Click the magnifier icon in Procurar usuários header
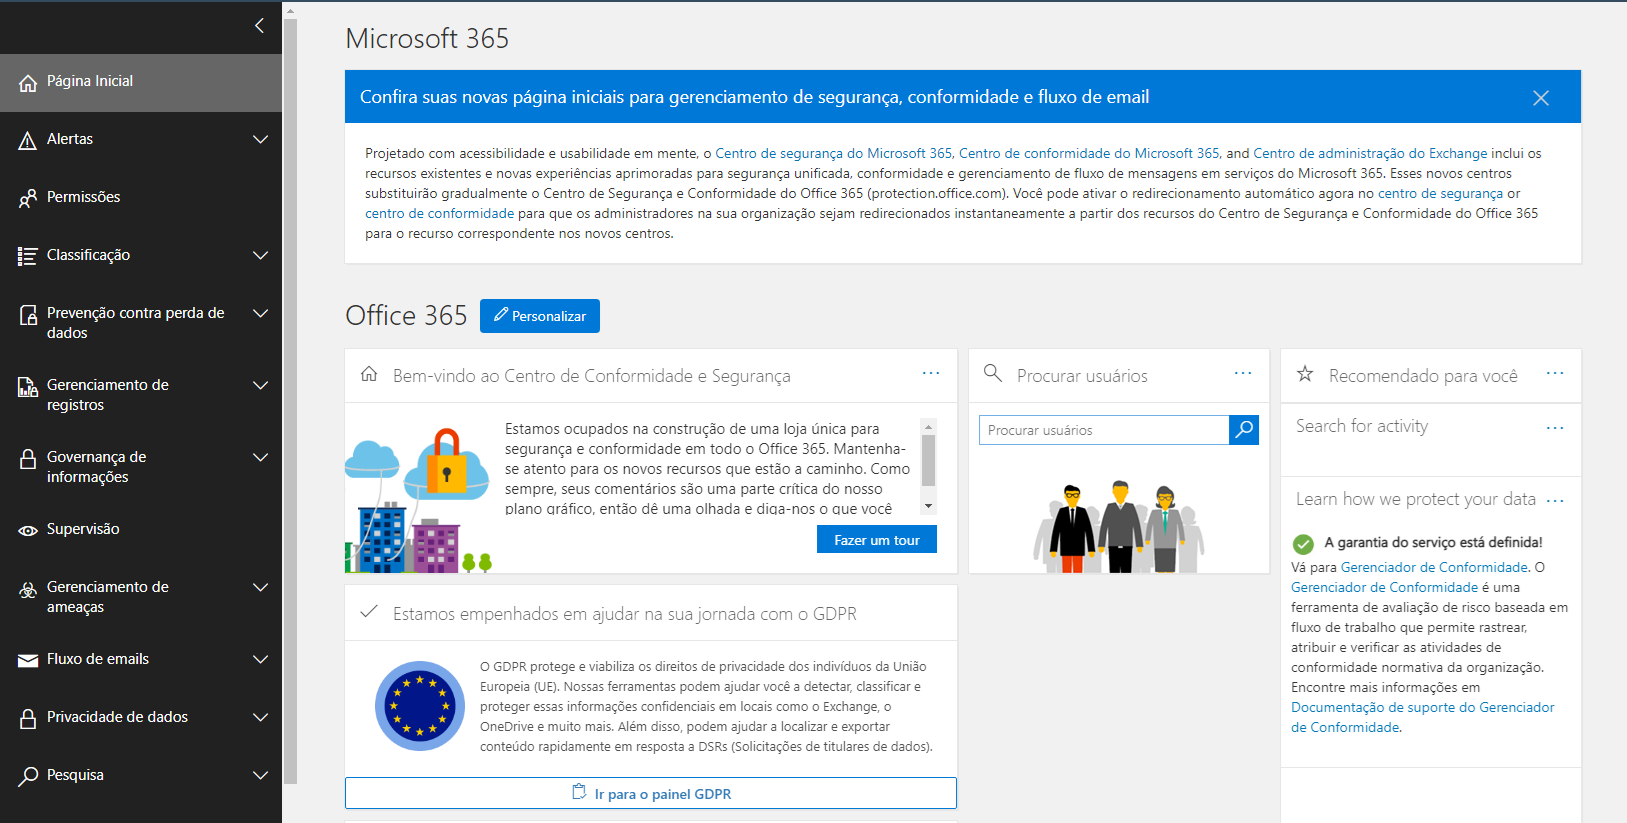Image resolution: width=1627 pixels, height=823 pixels. [x=993, y=373]
